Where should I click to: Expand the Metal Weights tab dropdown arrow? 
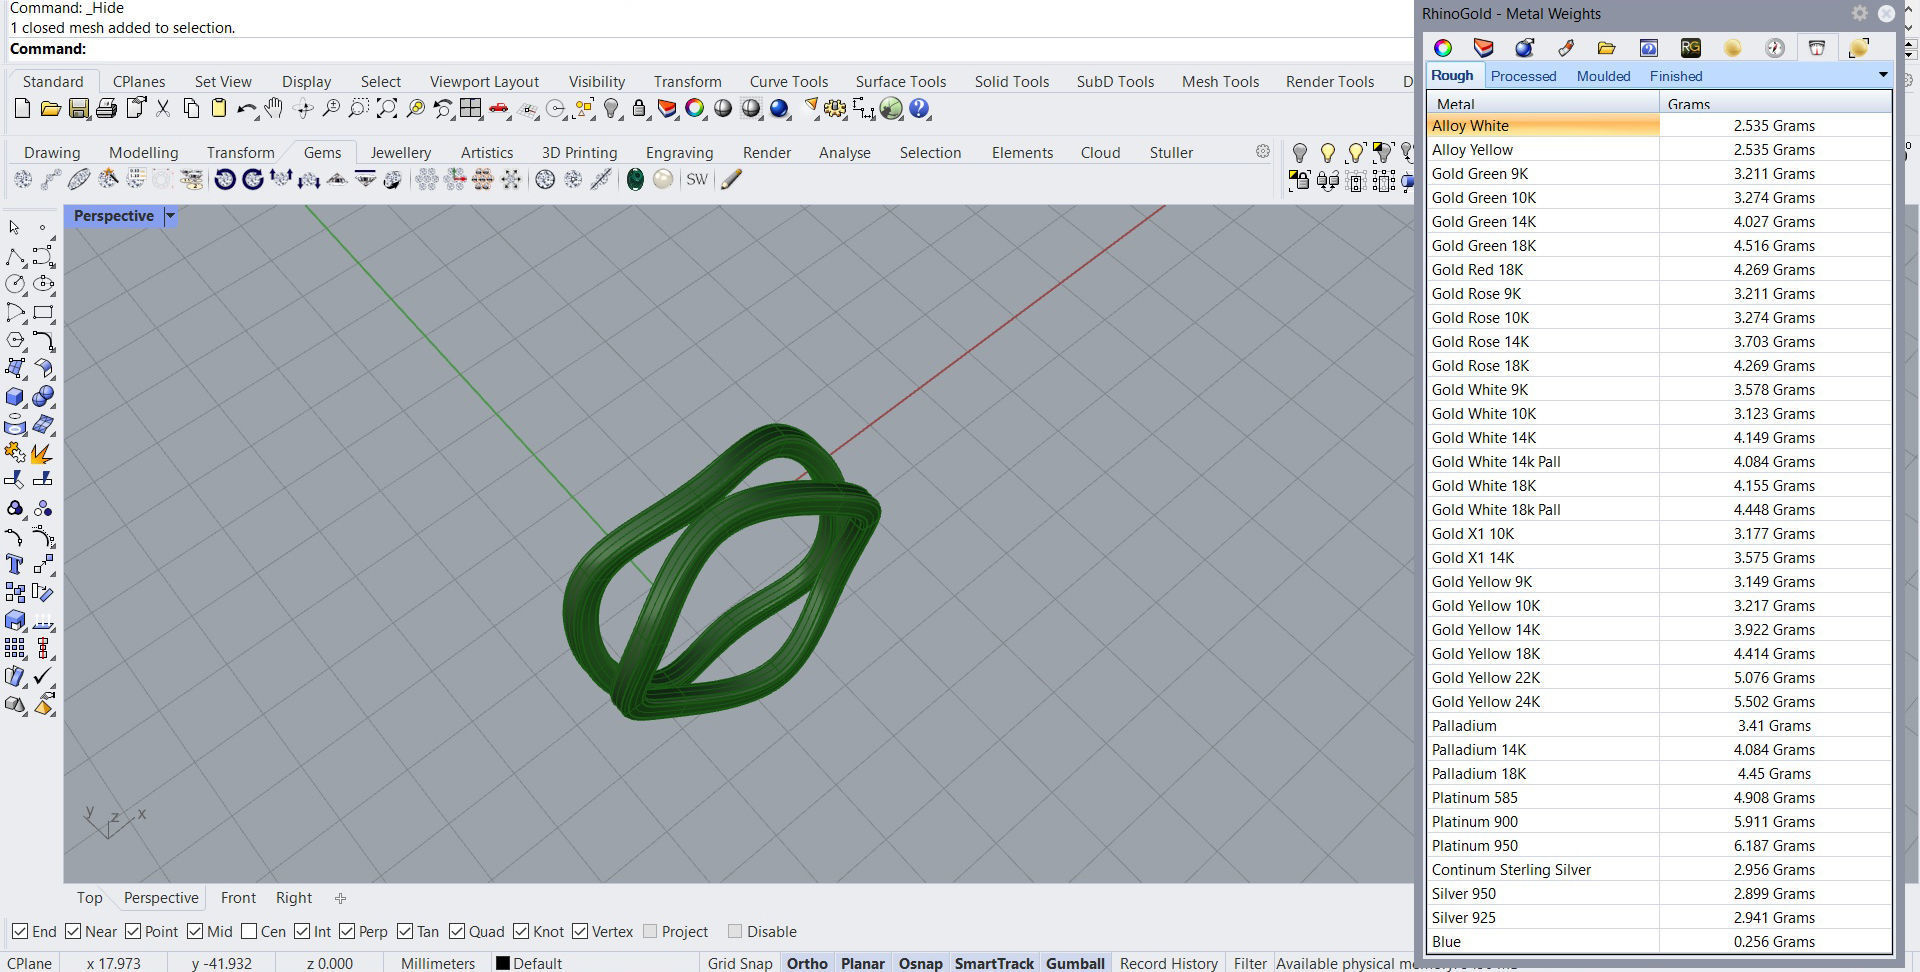point(1883,75)
